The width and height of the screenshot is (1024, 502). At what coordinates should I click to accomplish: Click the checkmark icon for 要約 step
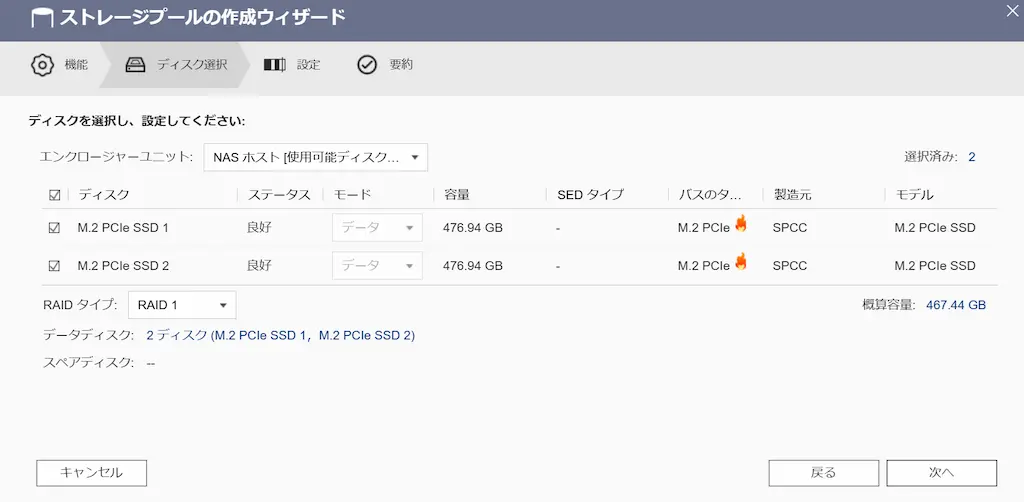coord(367,65)
